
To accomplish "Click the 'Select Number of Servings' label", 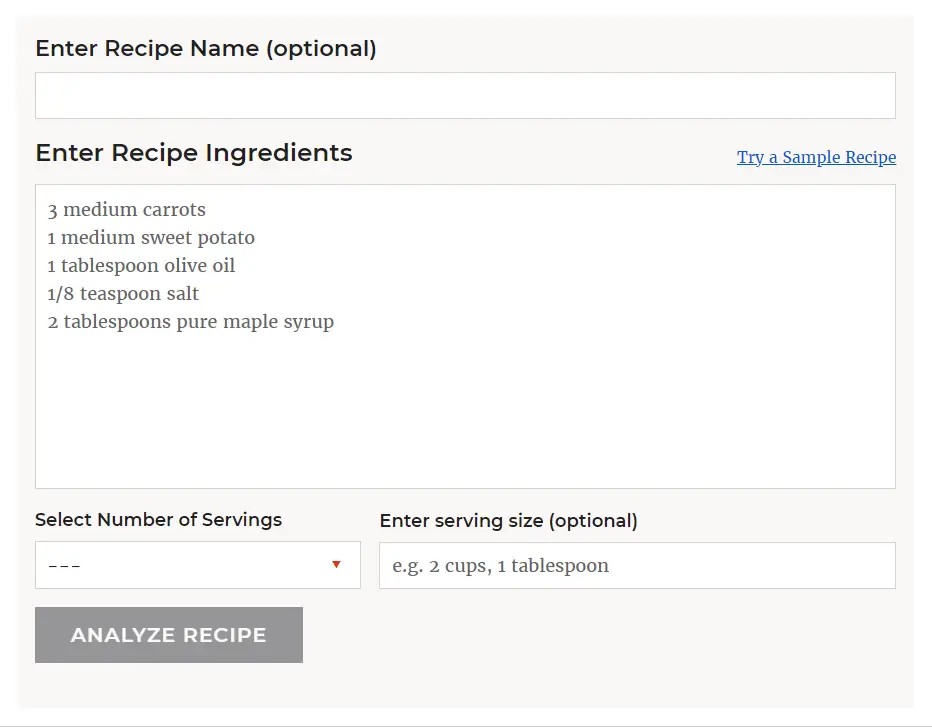I will coord(158,520).
